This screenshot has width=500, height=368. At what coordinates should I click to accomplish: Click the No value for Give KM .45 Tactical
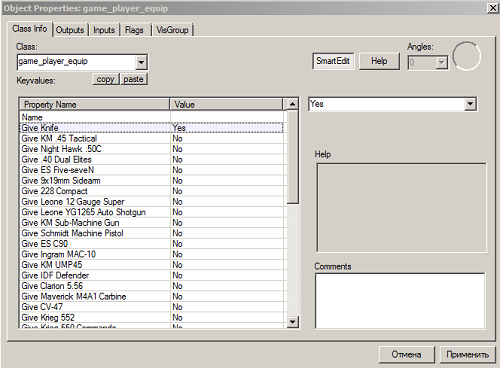pos(177,138)
